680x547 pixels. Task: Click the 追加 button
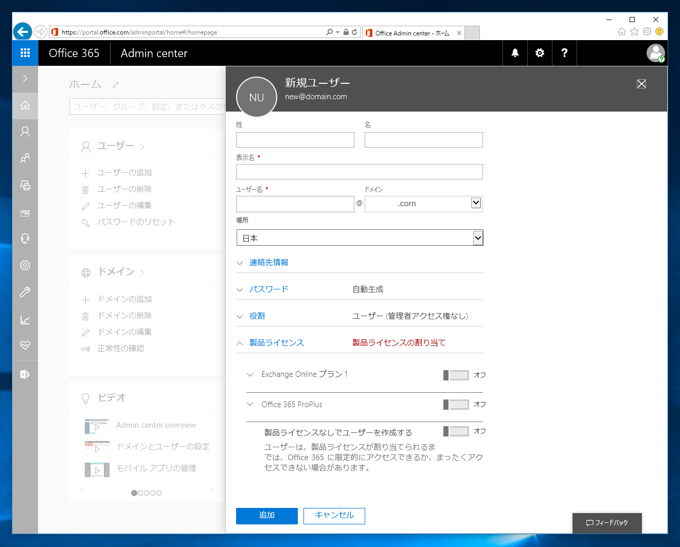click(267, 515)
